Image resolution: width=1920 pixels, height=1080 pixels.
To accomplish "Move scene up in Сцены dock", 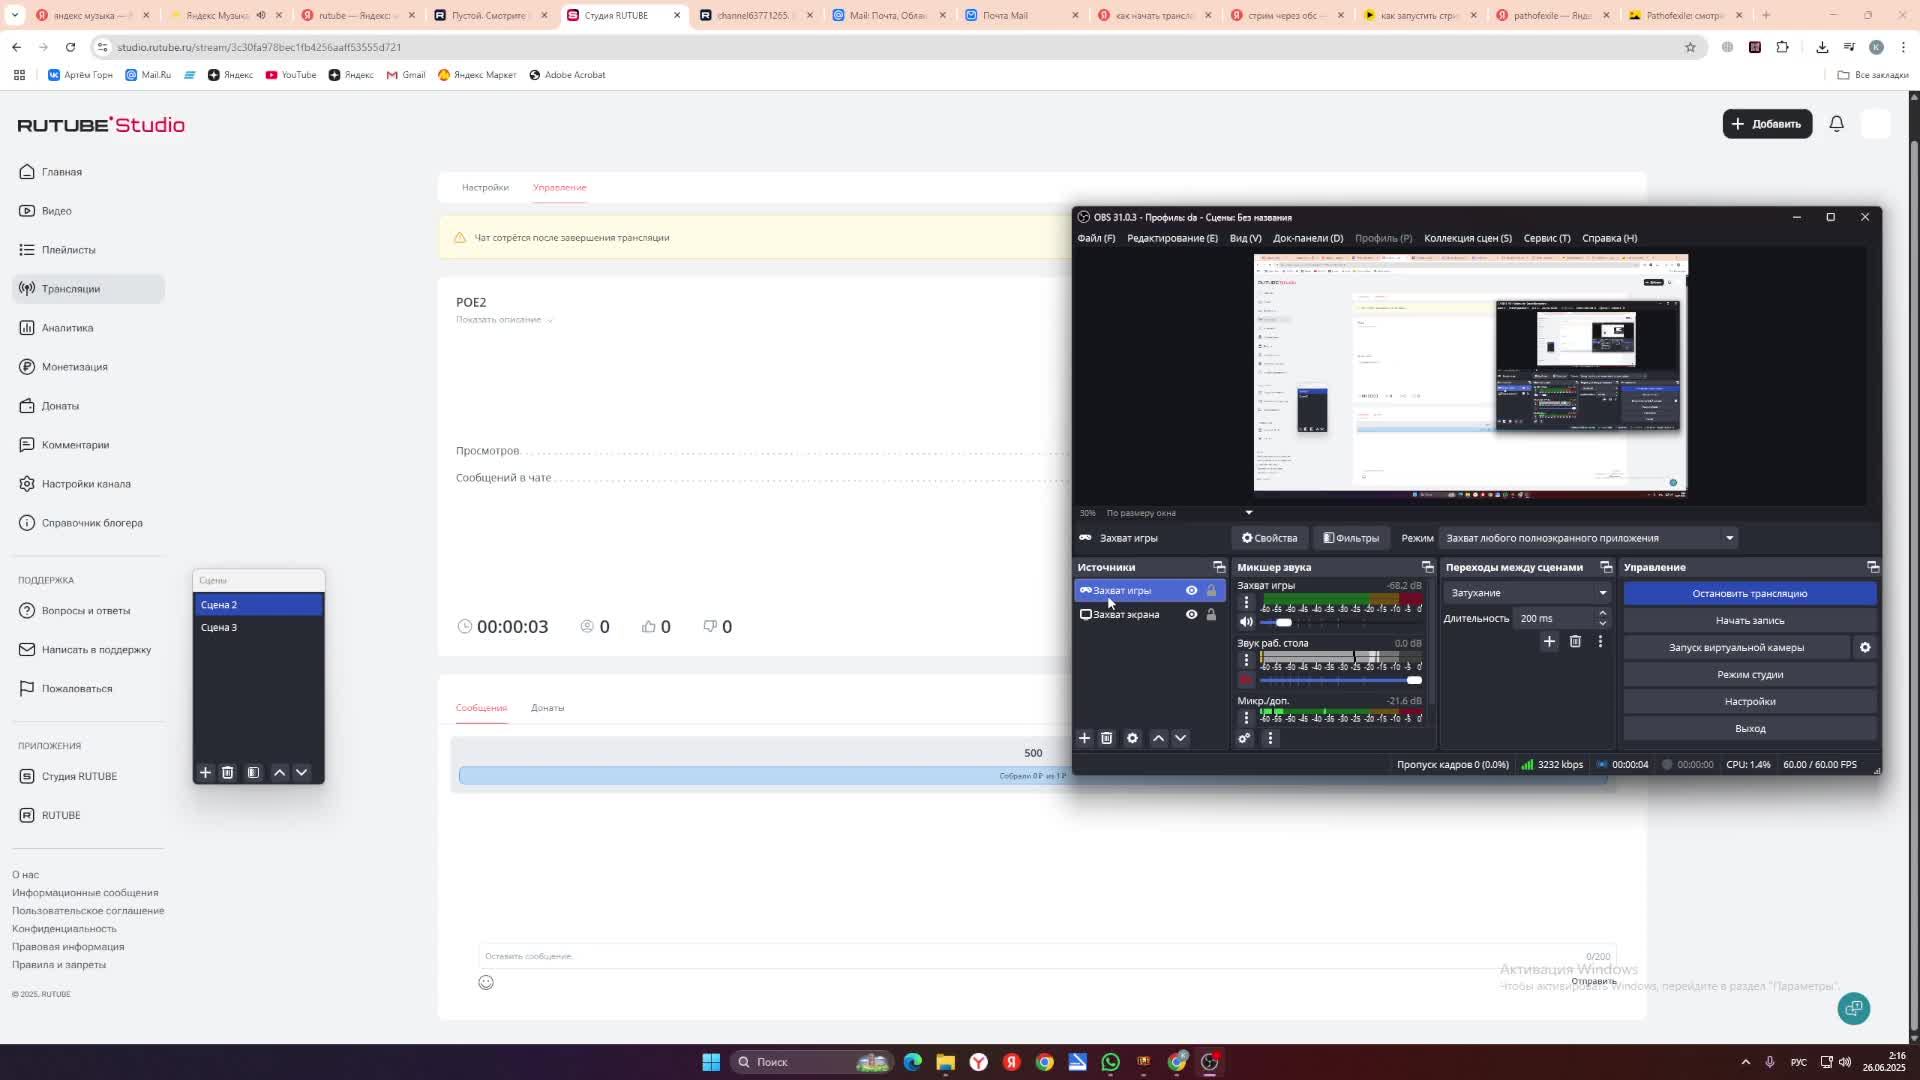I will pyautogui.click(x=279, y=772).
